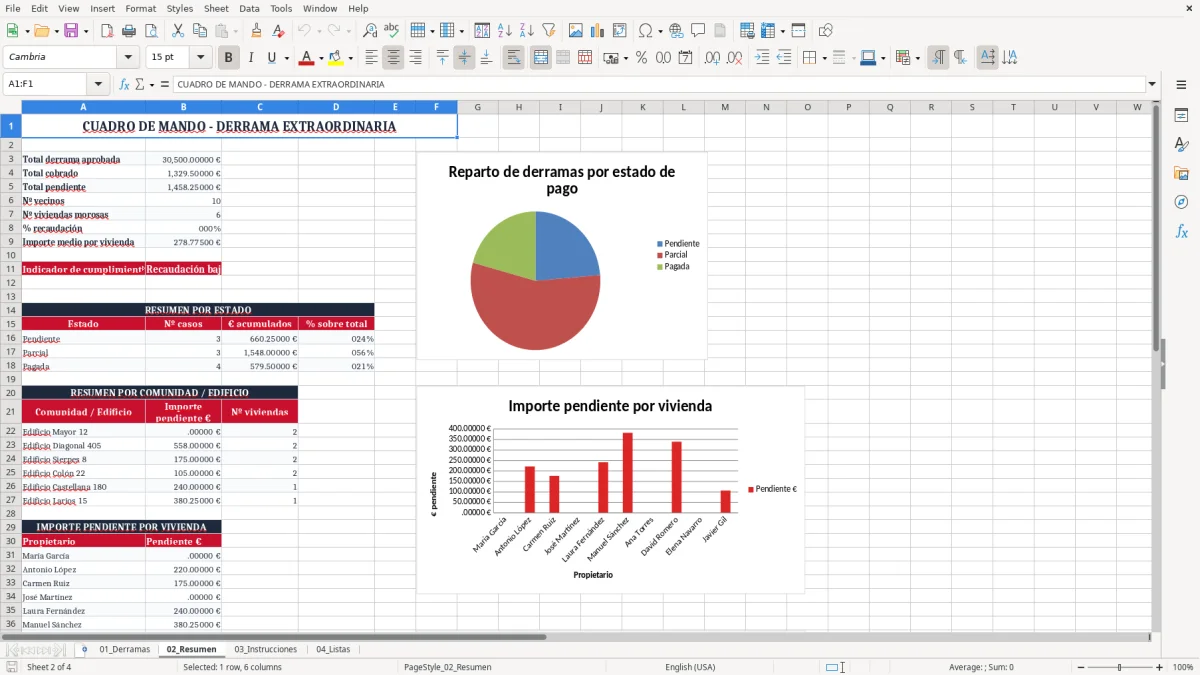This screenshot has width=1200, height=675.
Task: Copy the selected cells
Action: pyautogui.click(x=199, y=31)
